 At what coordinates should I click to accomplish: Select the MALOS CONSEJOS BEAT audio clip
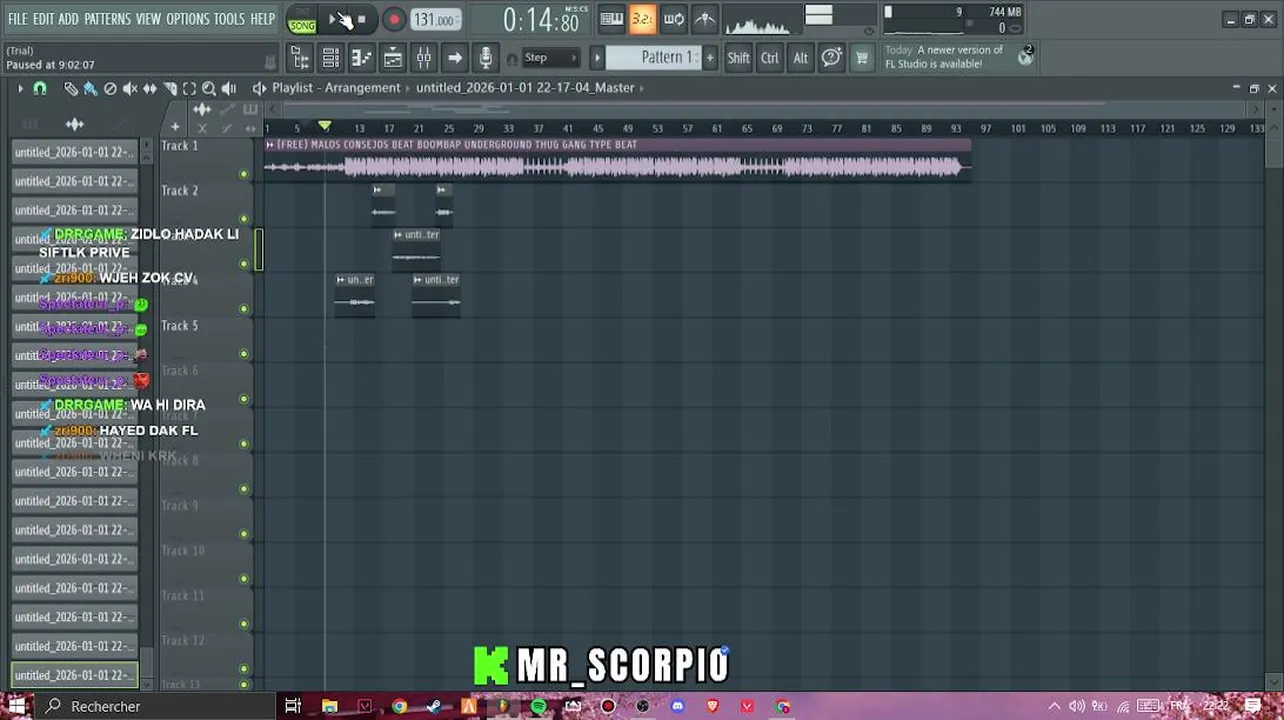[617, 160]
